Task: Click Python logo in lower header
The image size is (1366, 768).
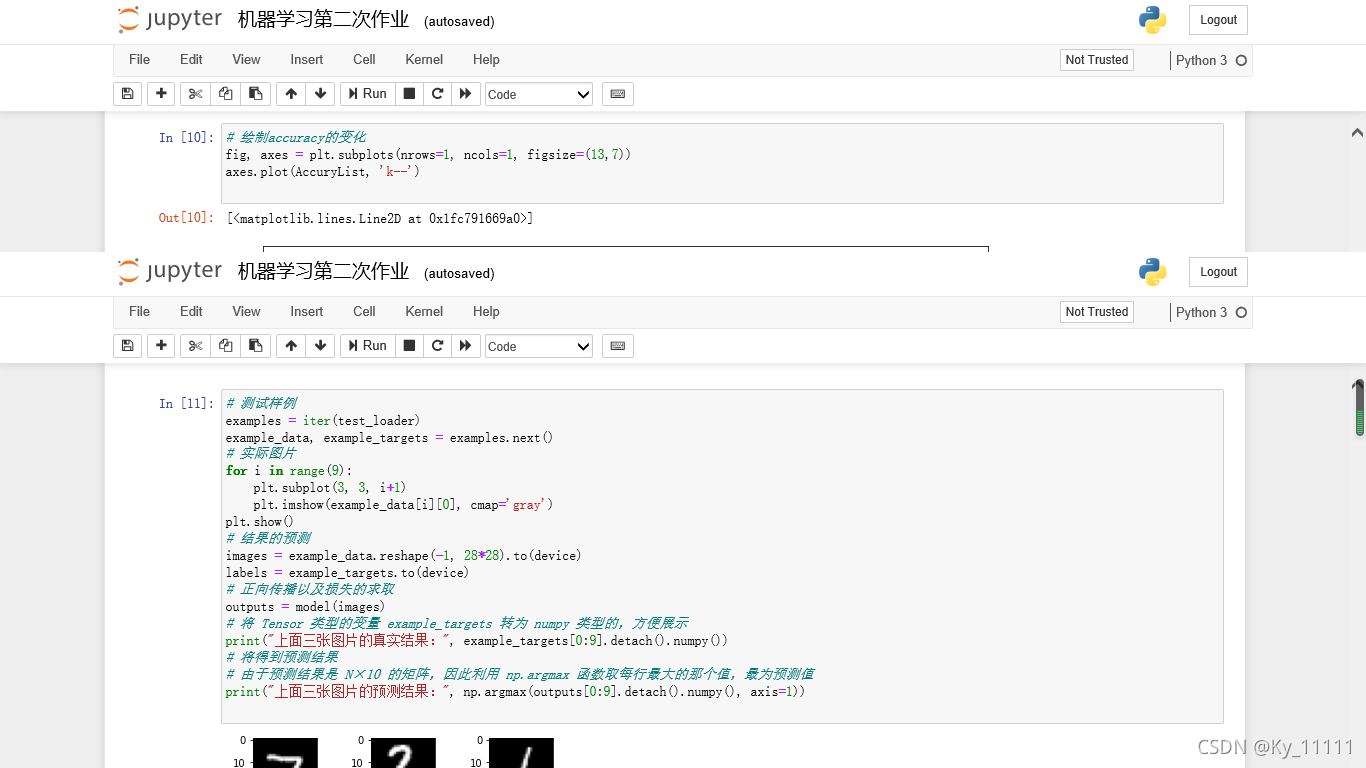Action: tap(1152, 272)
